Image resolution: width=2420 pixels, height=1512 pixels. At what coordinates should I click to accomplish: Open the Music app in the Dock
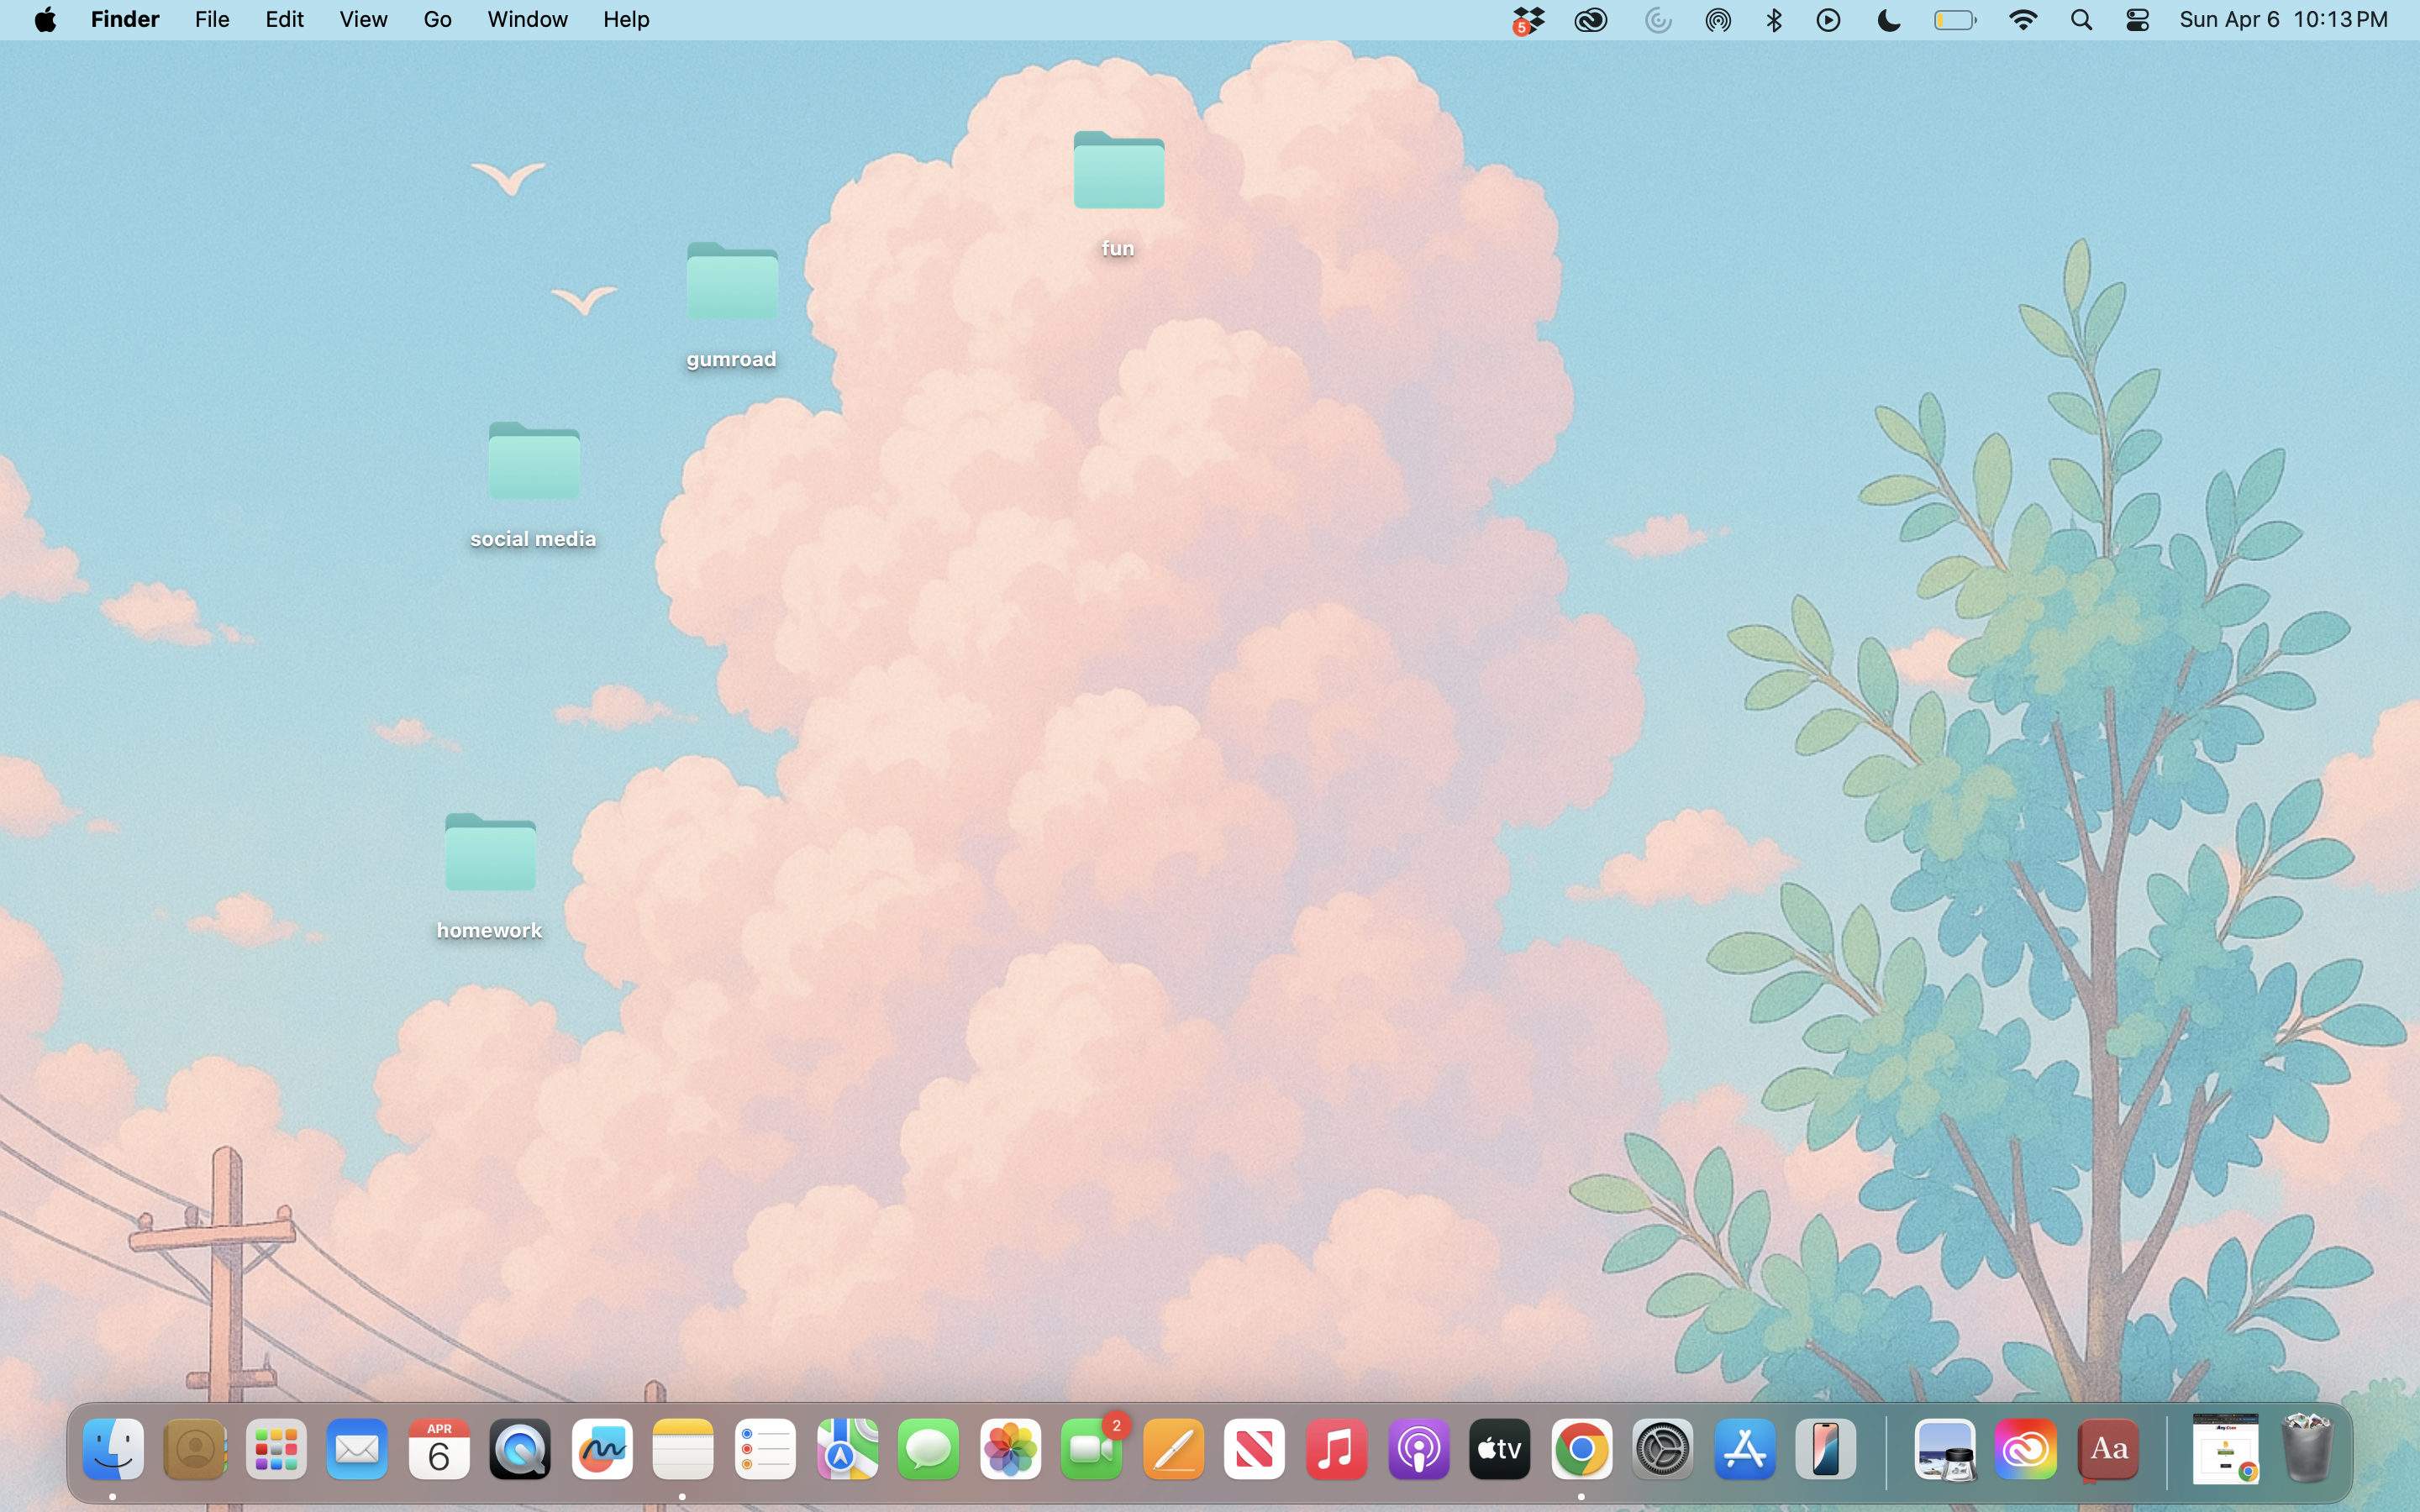1337,1449
